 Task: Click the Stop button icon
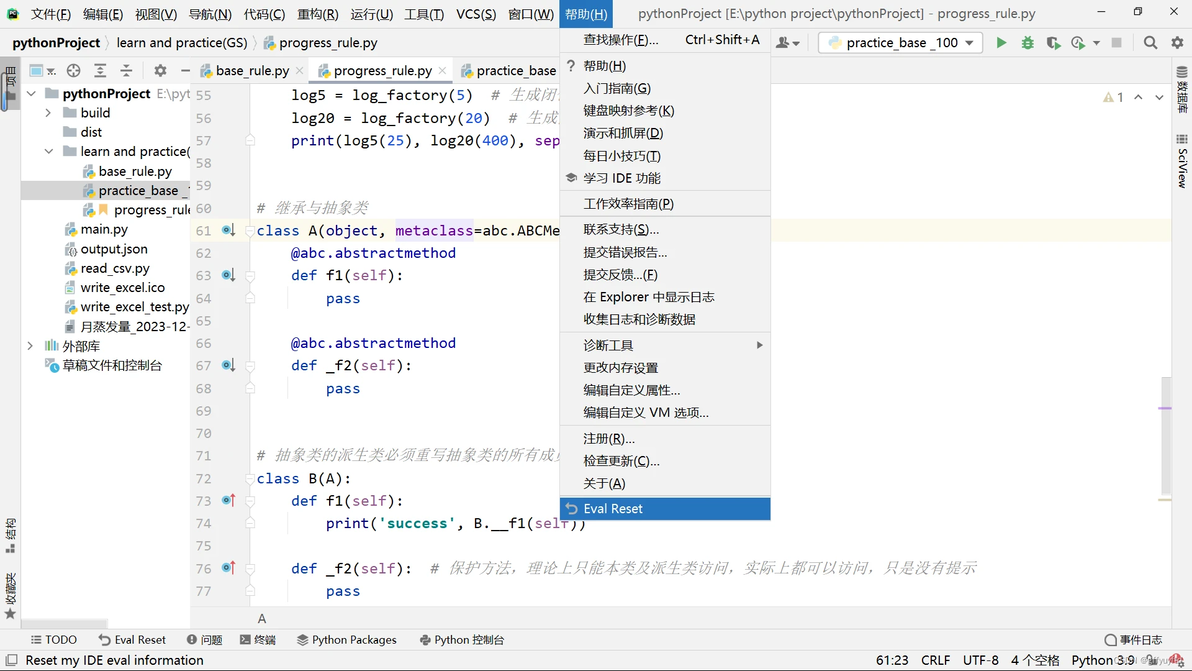tap(1116, 43)
